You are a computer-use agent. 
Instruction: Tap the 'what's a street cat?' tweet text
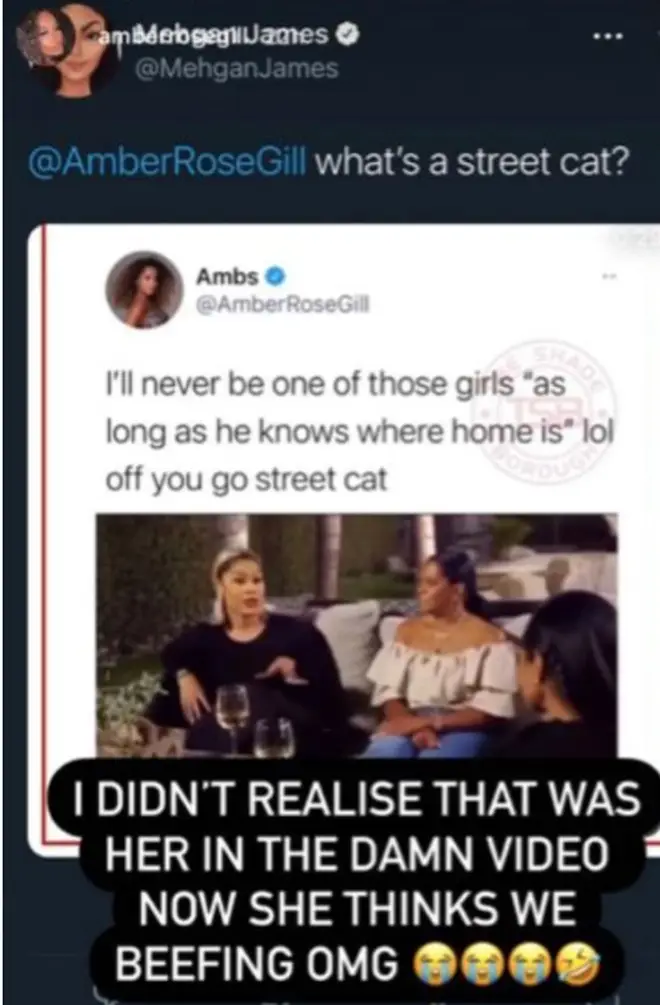point(472,162)
